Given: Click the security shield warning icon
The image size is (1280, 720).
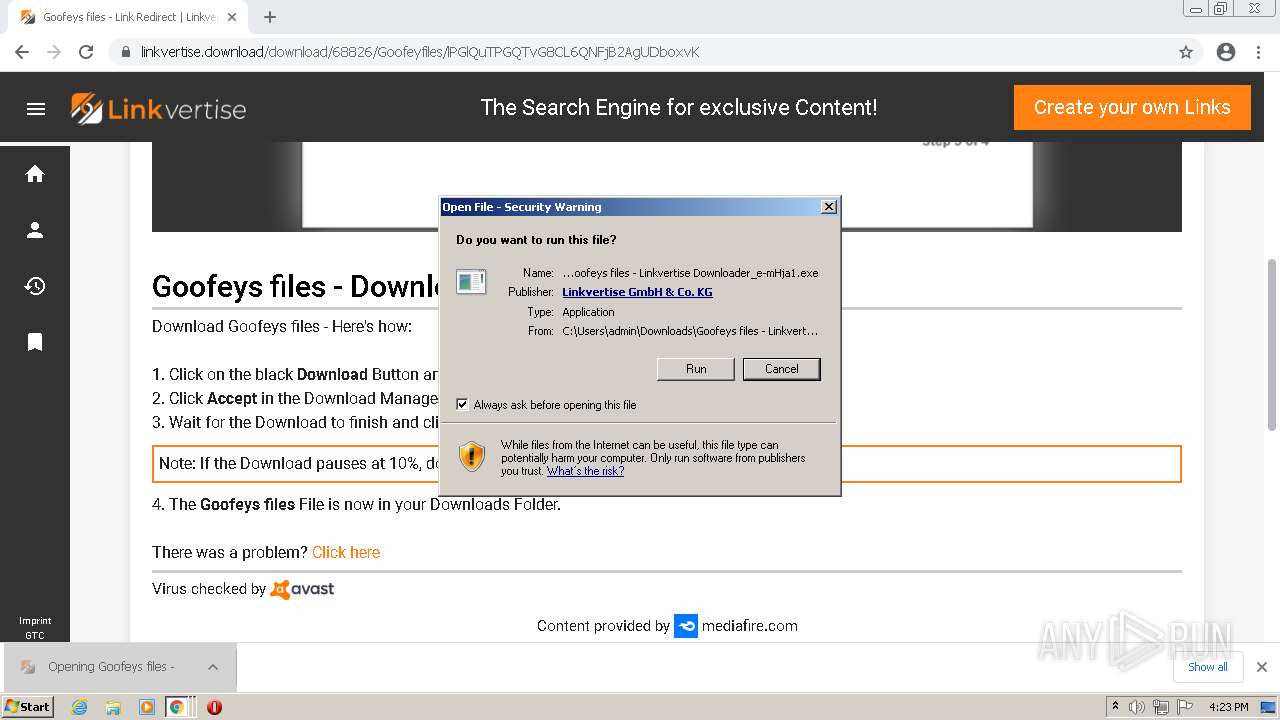Looking at the screenshot, I should [472, 457].
